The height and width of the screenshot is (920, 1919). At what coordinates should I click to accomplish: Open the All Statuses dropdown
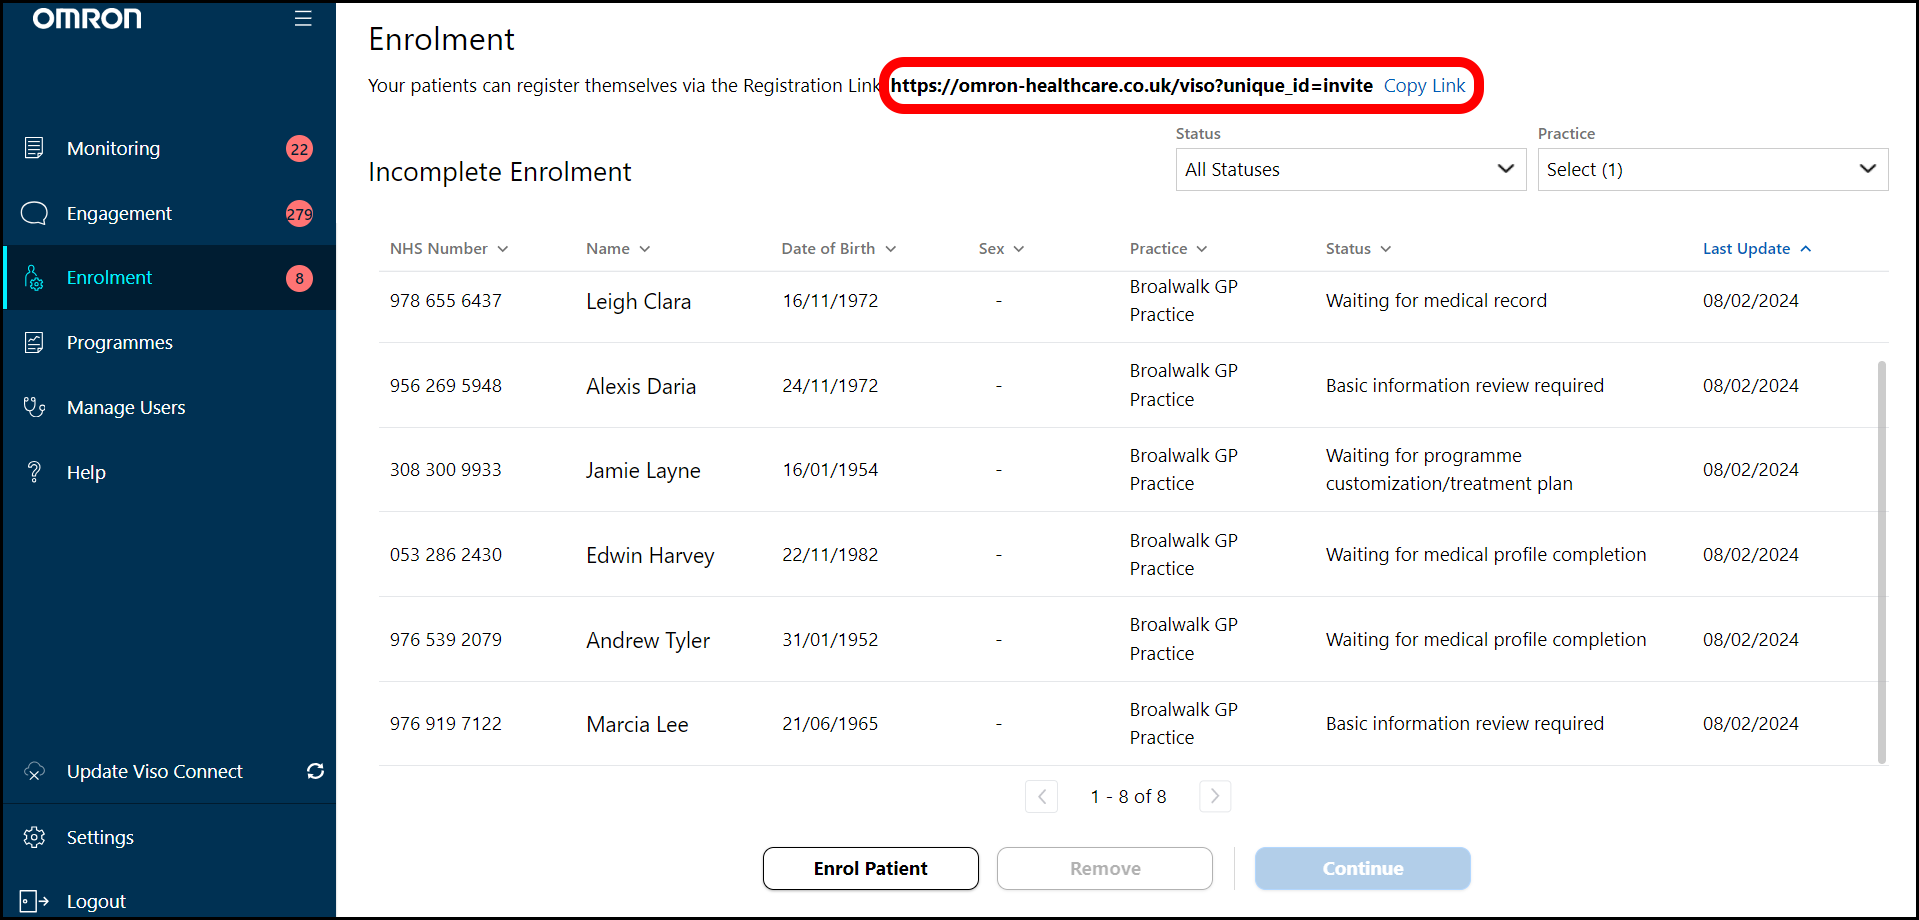[1349, 170]
